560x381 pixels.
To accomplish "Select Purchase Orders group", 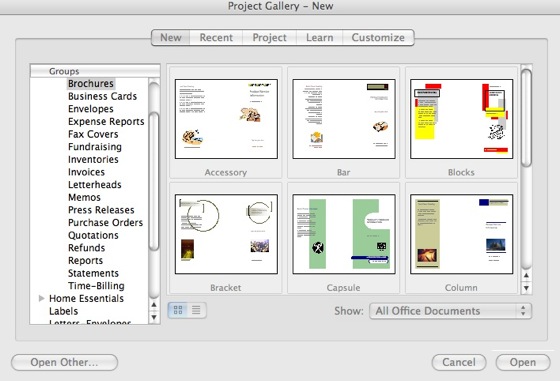I will click(x=105, y=222).
